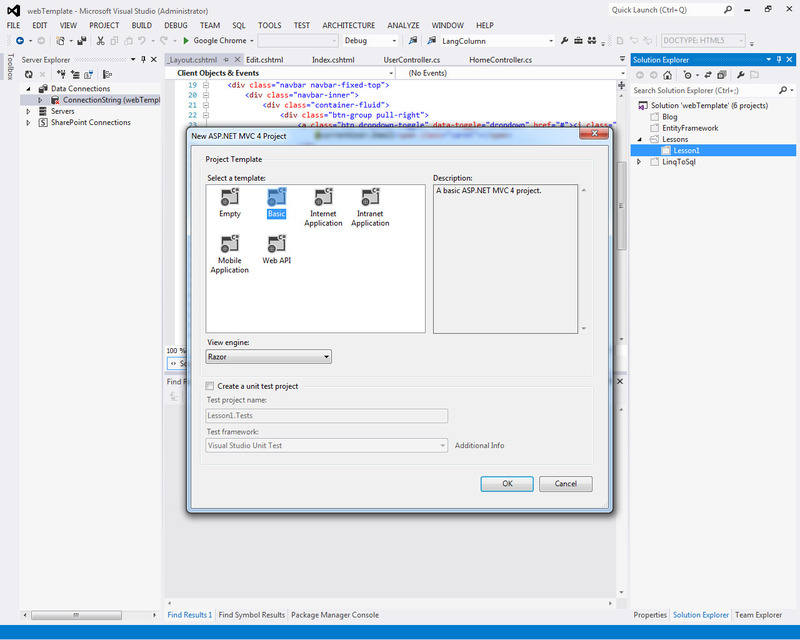This screenshot has height=640, width=800.
Task: Close the New ASP.NET MVC 4 Project dialog
Action: click(x=594, y=133)
